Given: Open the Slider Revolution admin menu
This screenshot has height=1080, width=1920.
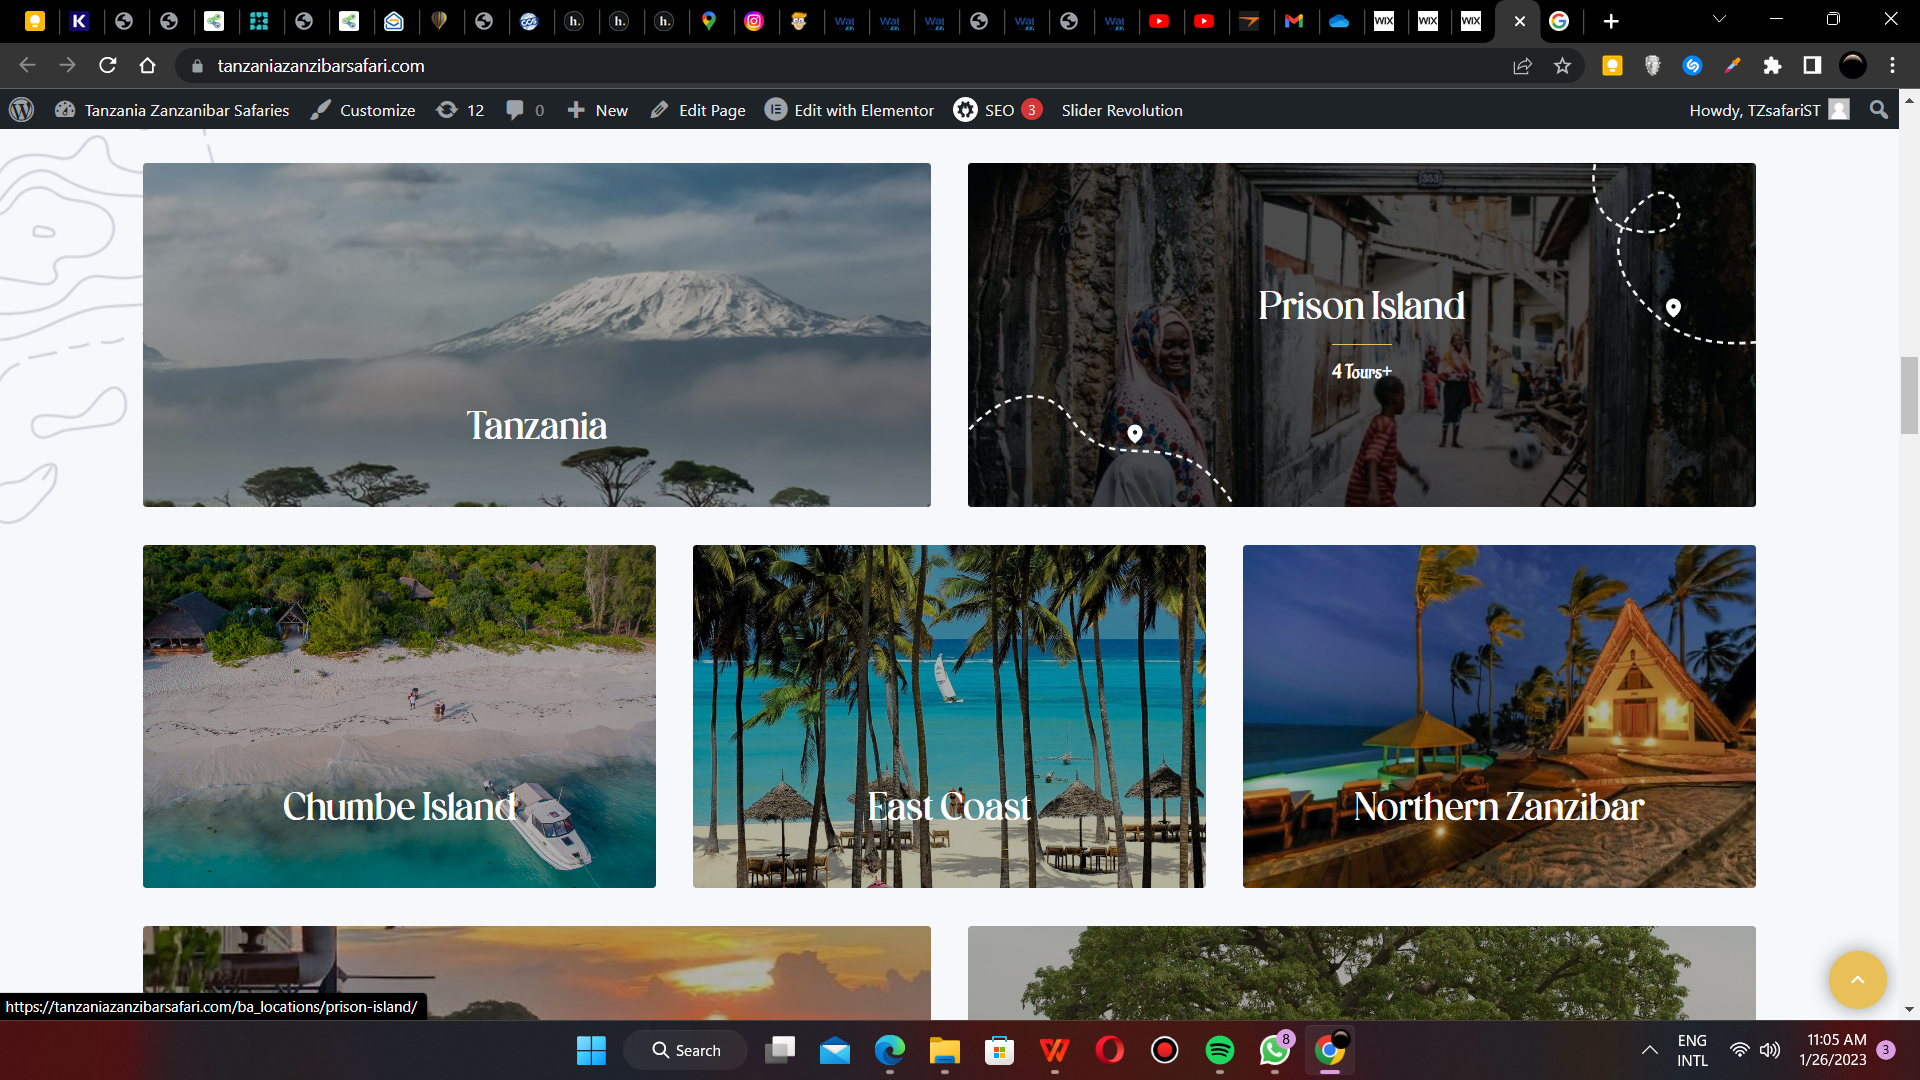Looking at the screenshot, I should (1121, 110).
